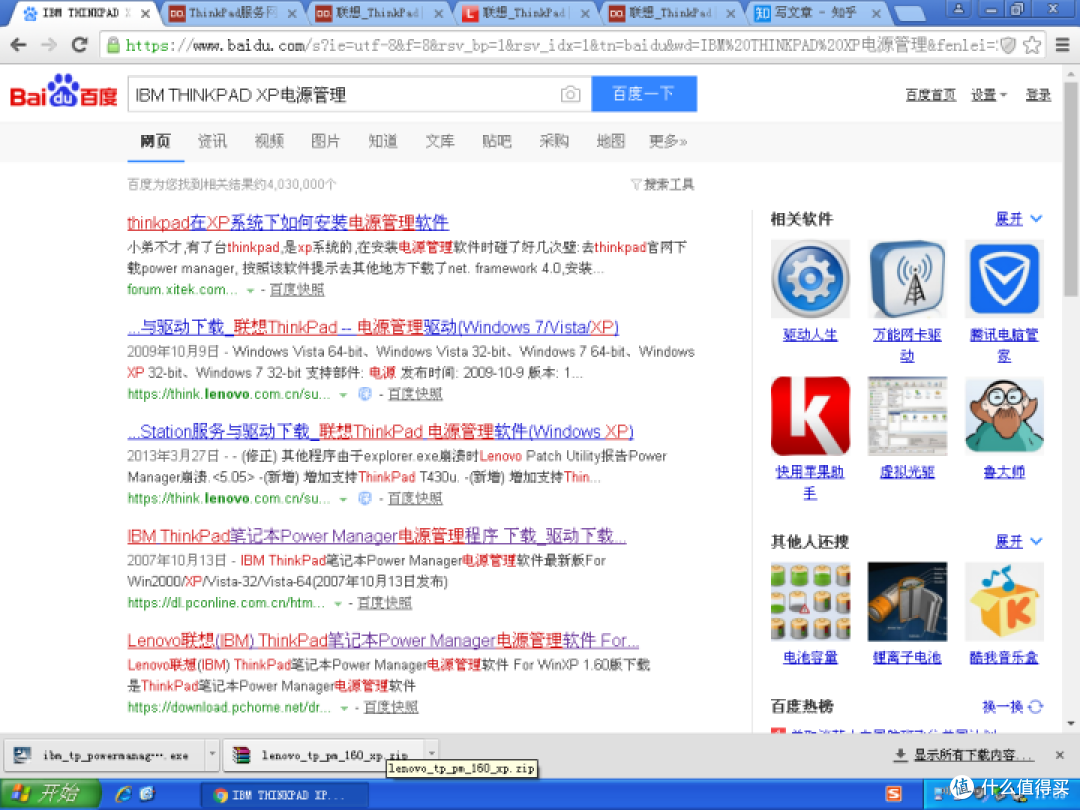The image size is (1080, 810).
Task: Expand the 其他人还搜 section with 展开
Action: [x=1018, y=541]
